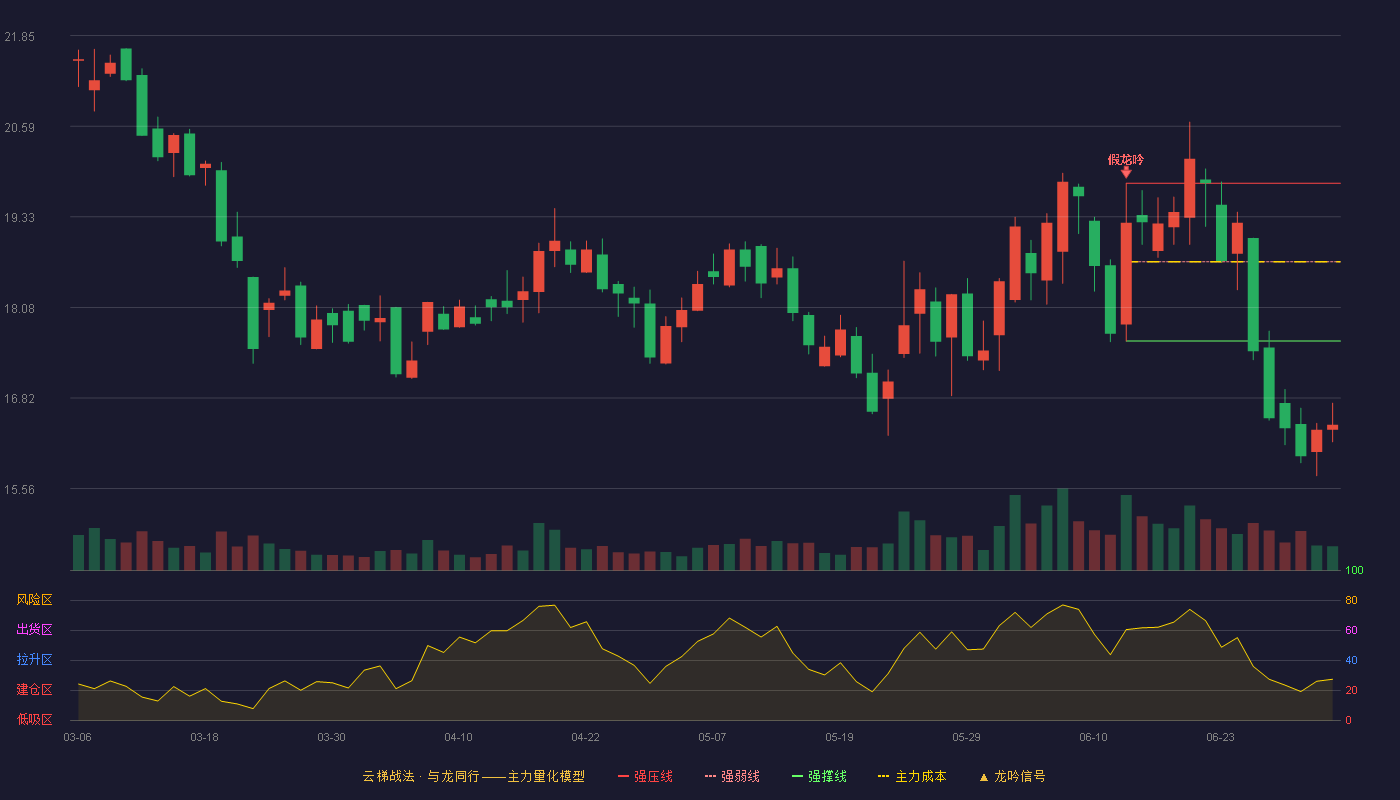
Task: Click the orange 80 indicator scale value
Action: [x=1351, y=601]
